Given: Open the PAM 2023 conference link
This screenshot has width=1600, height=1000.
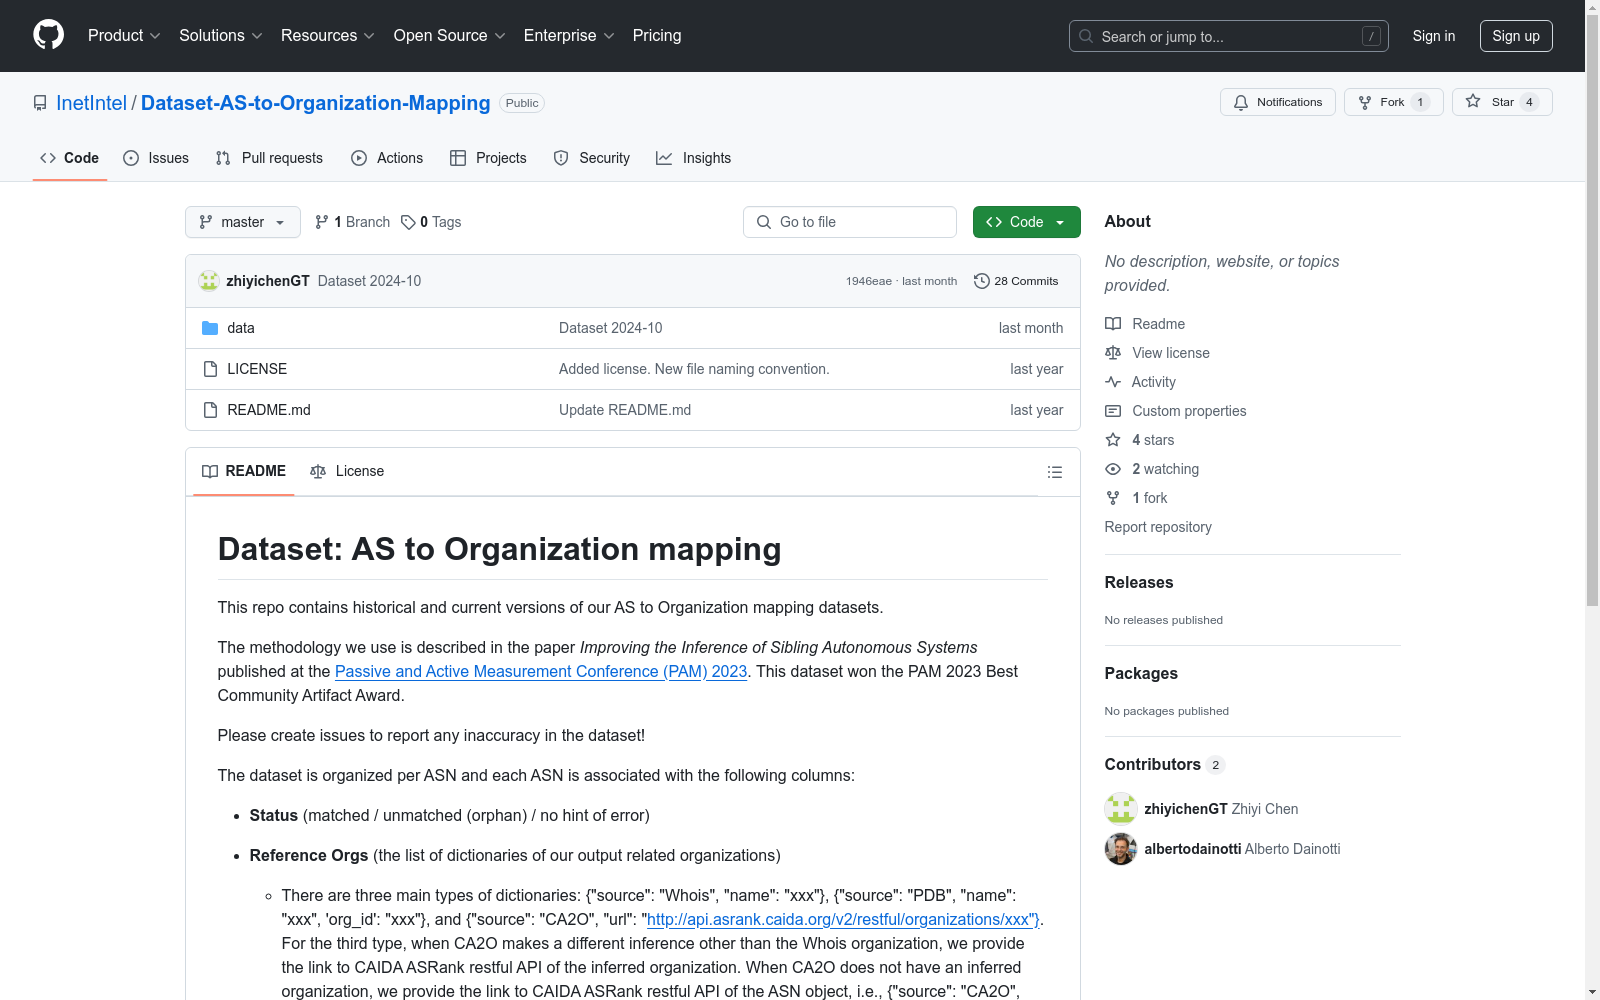Looking at the screenshot, I should tap(541, 671).
